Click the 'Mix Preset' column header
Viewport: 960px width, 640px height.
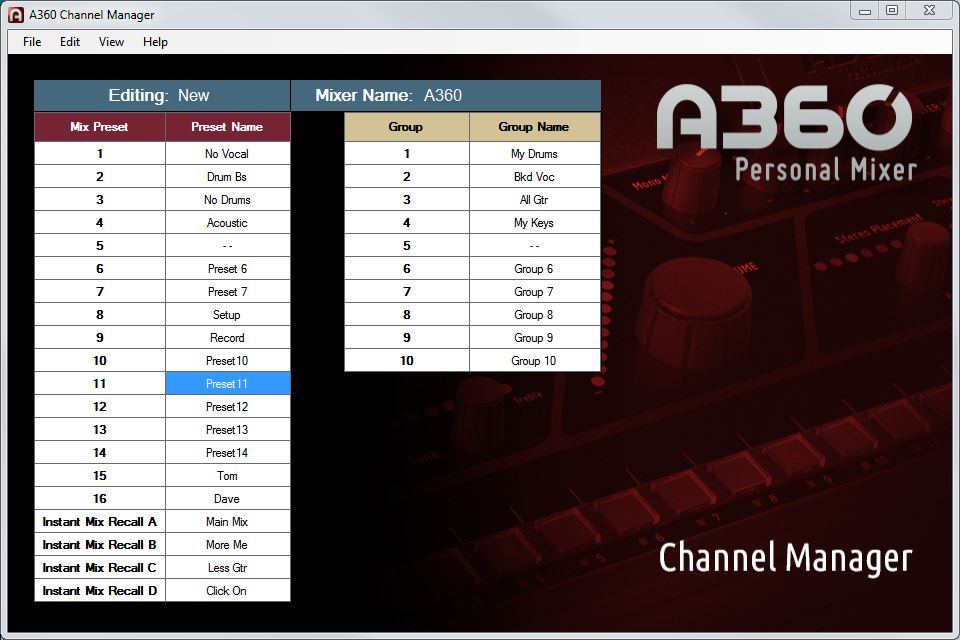[100, 127]
